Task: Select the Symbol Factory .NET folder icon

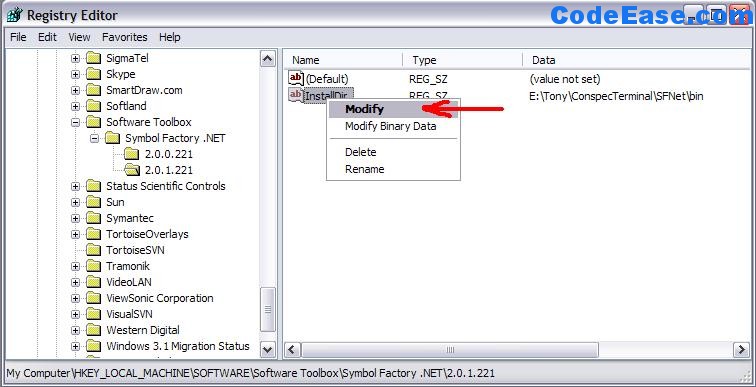Action: point(112,138)
